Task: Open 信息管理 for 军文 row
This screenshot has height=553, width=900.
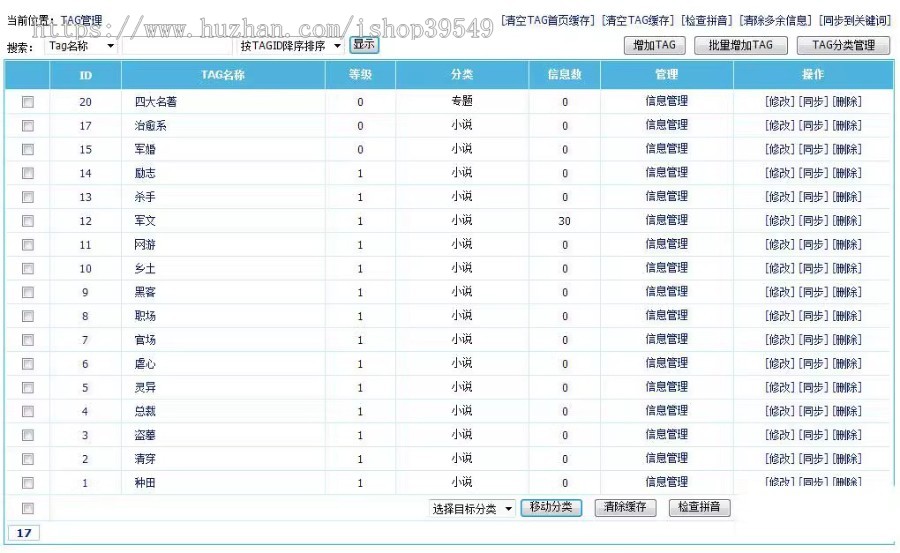Action: pyautogui.click(x=666, y=221)
